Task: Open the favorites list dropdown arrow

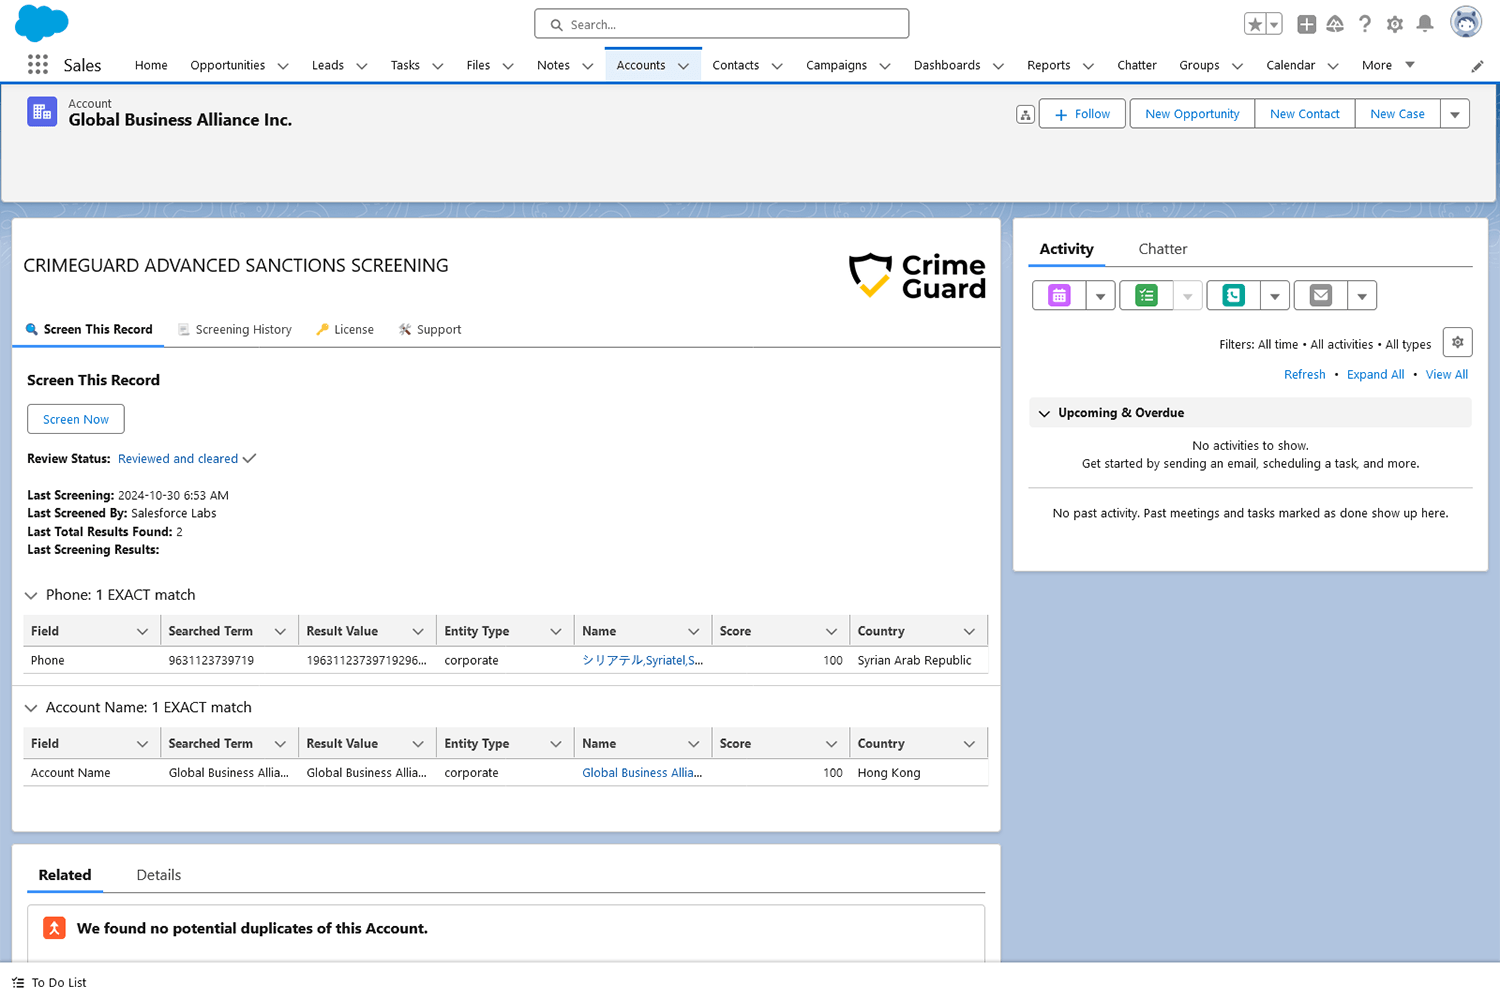Action: [1274, 24]
